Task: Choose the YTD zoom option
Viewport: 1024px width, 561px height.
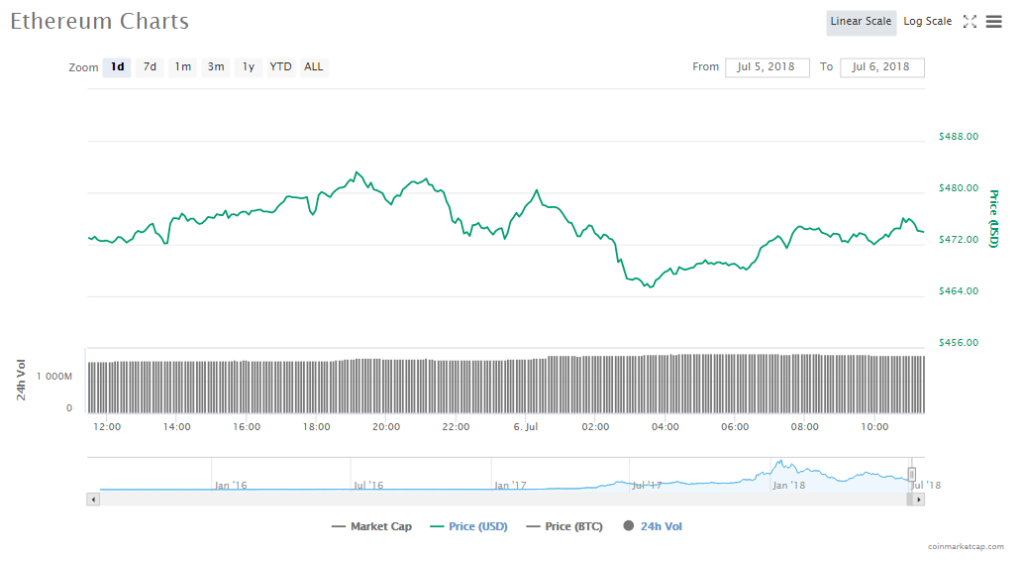Action: [x=281, y=67]
